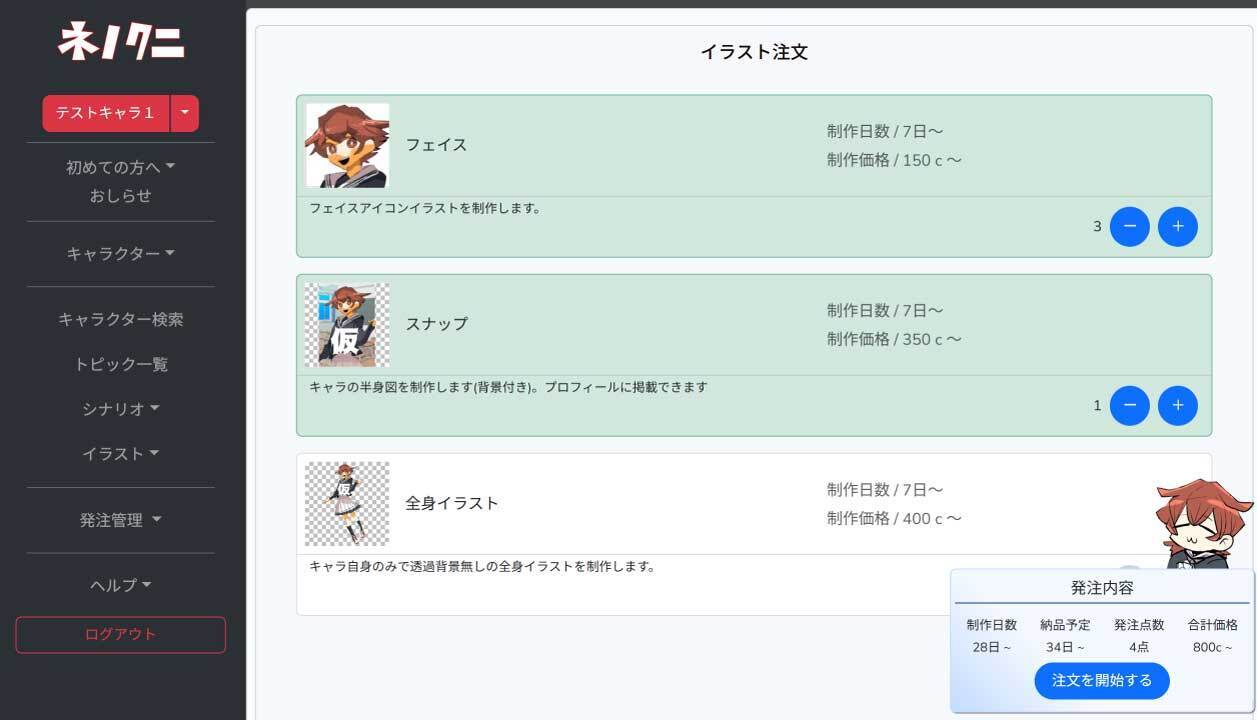The height and width of the screenshot is (720, 1257).
Task: Open the トピック一覧 page
Action: 120,365
